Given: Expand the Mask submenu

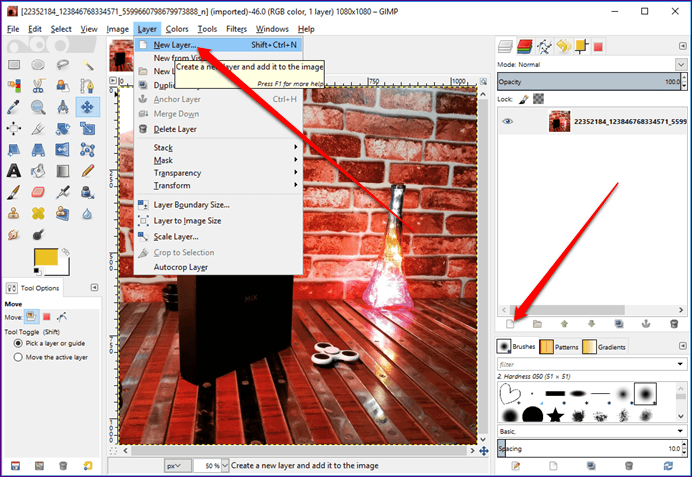Looking at the screenshot, I should coord(218,160).
